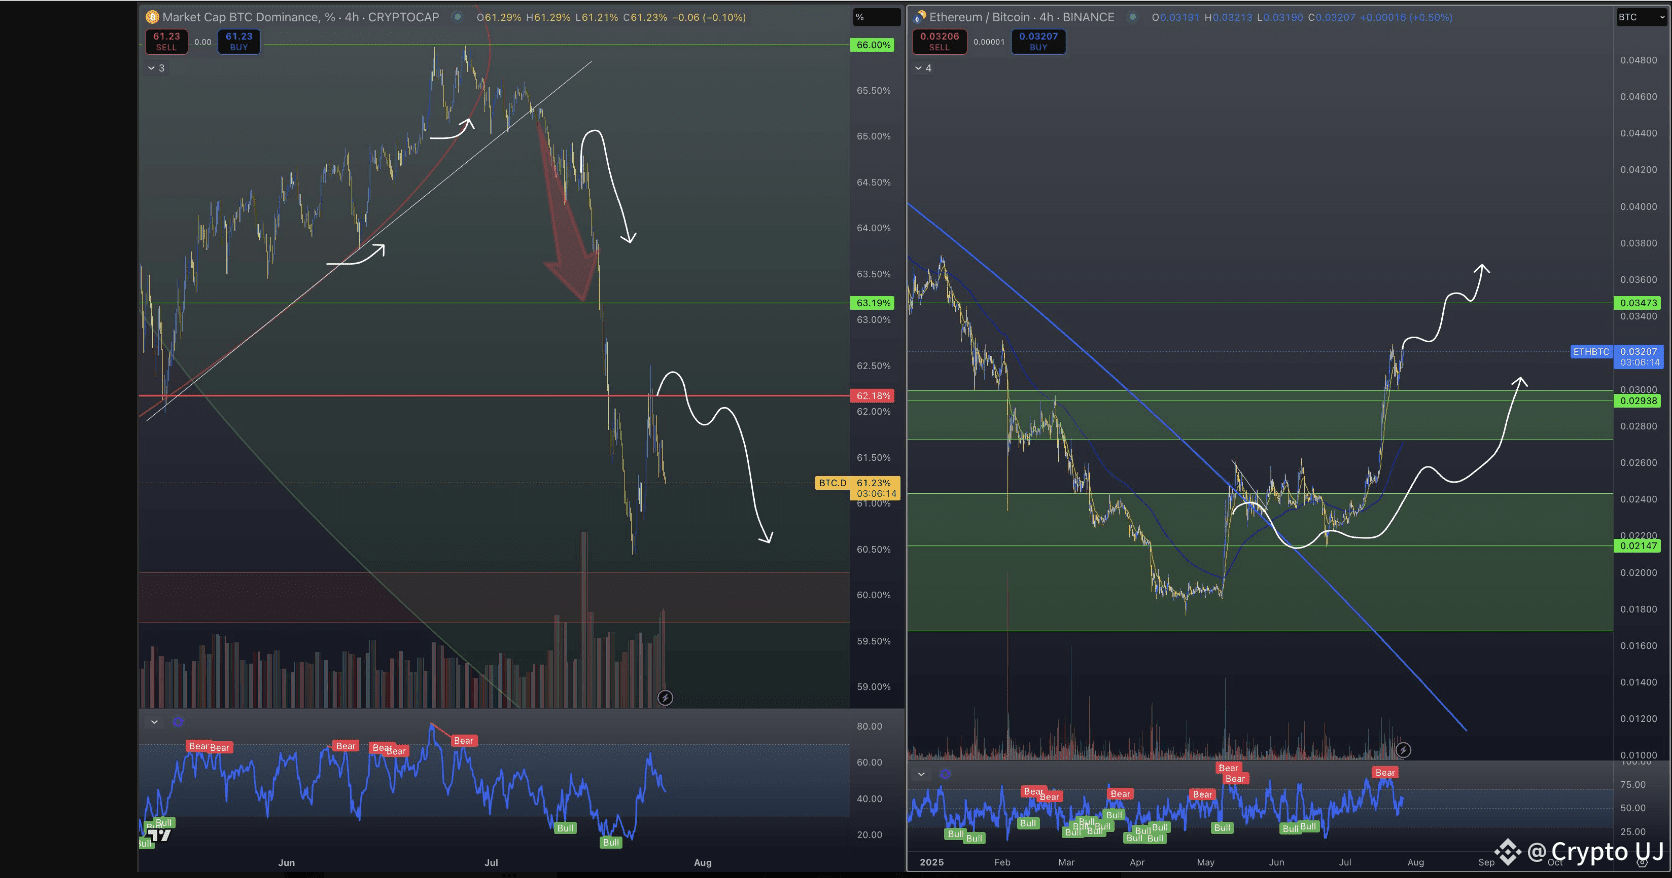Select the 63.19% green price label
The height and width of the screenshot is (878, 1672).
pyautogui.click(x=873, y=303)
